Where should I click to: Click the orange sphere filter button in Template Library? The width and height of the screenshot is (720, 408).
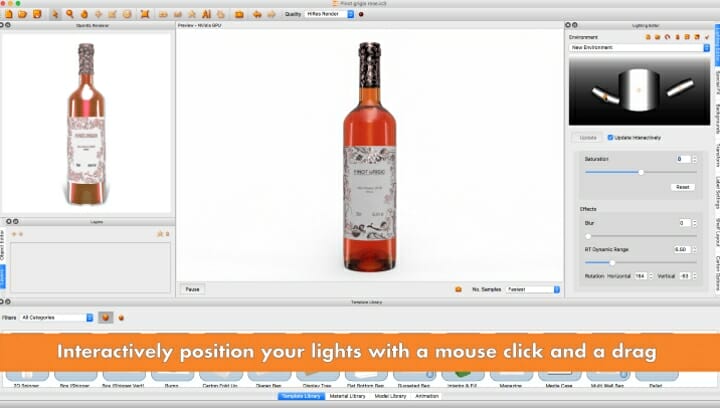click(x=106, y=317)
